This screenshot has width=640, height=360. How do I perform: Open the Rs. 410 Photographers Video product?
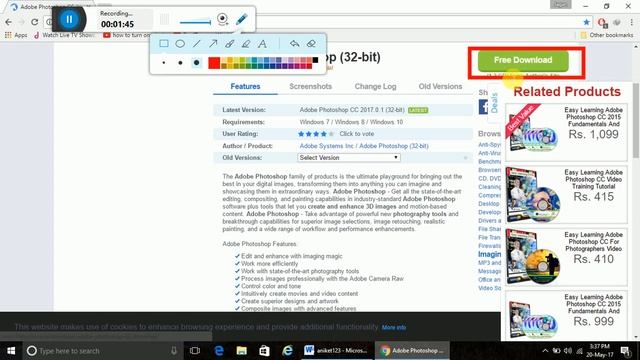[567, 257]
